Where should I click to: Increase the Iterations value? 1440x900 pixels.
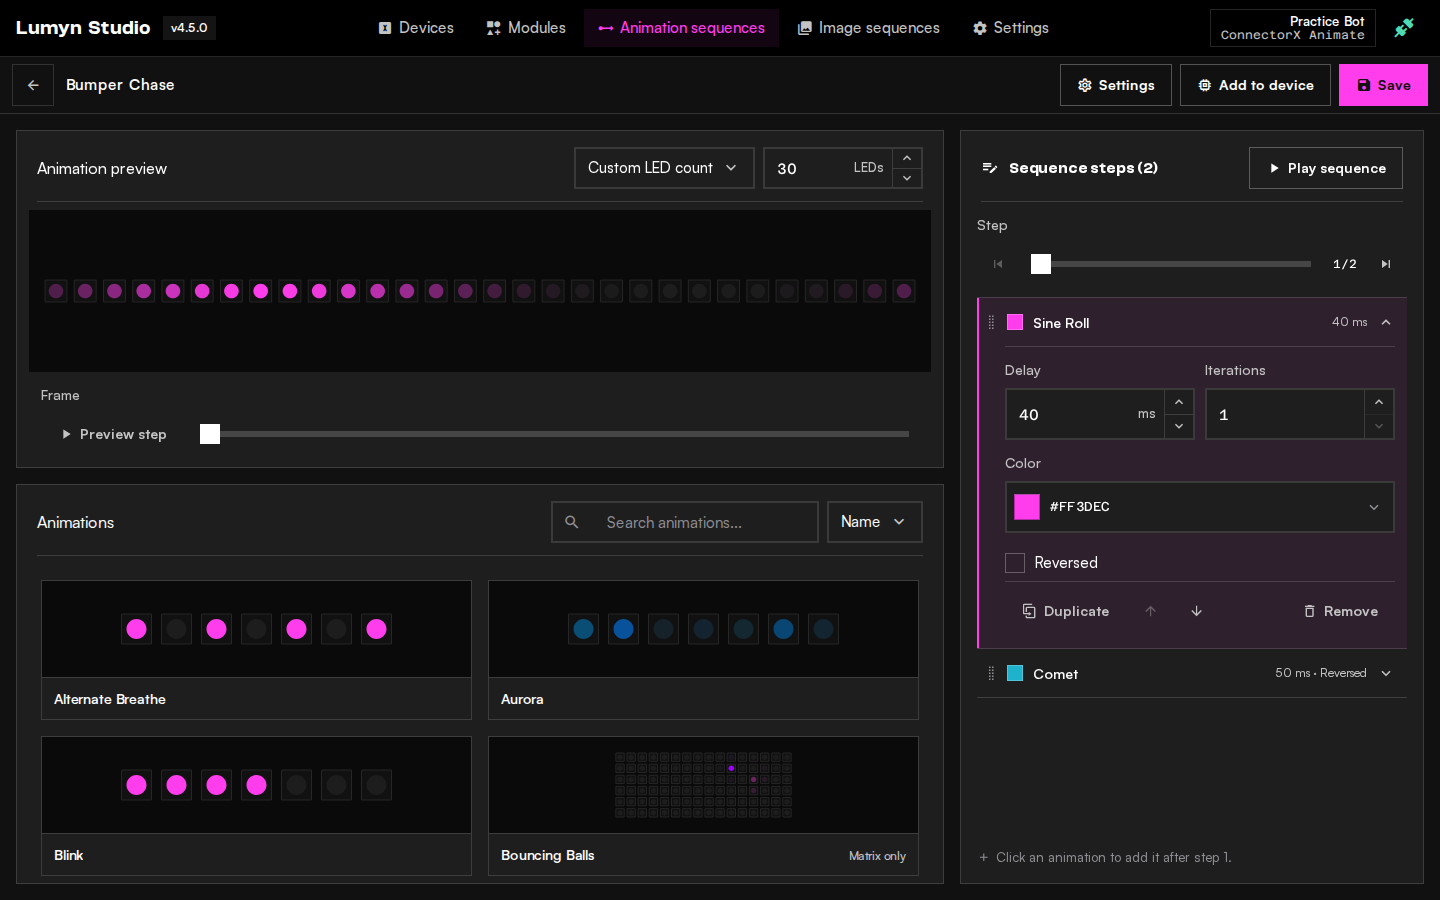[1379, 402]
